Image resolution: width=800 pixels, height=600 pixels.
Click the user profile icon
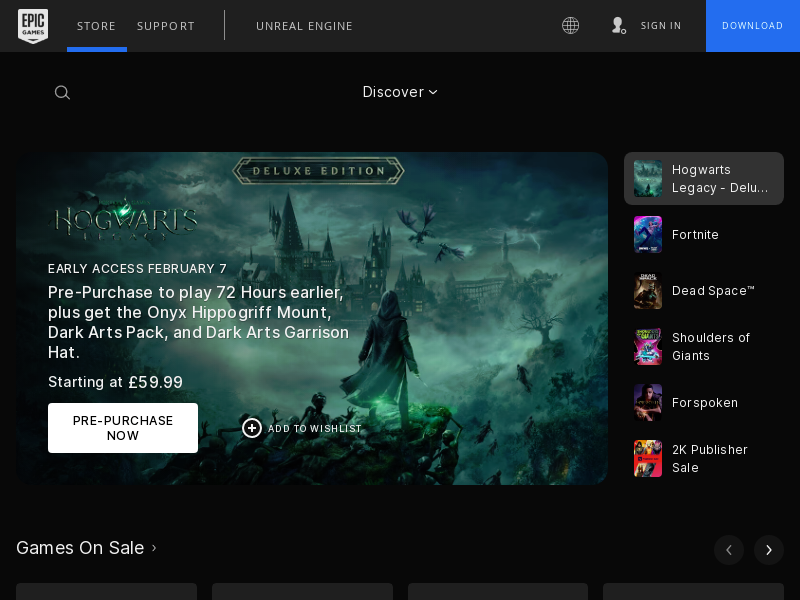click(618, 26)
